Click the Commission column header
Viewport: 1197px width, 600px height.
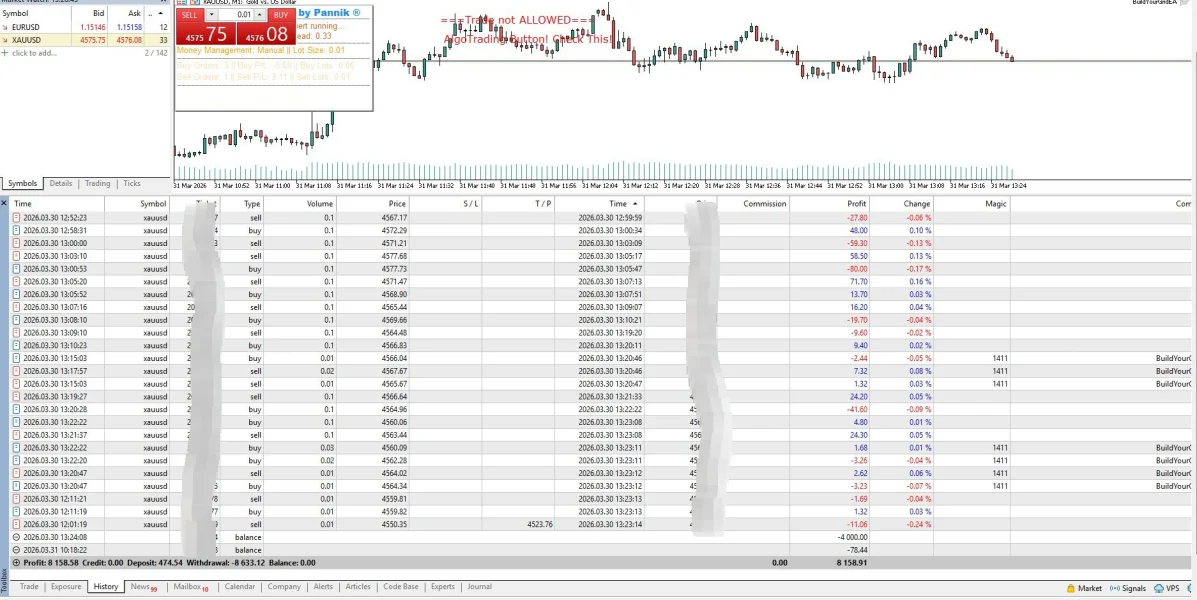[753, 204]
